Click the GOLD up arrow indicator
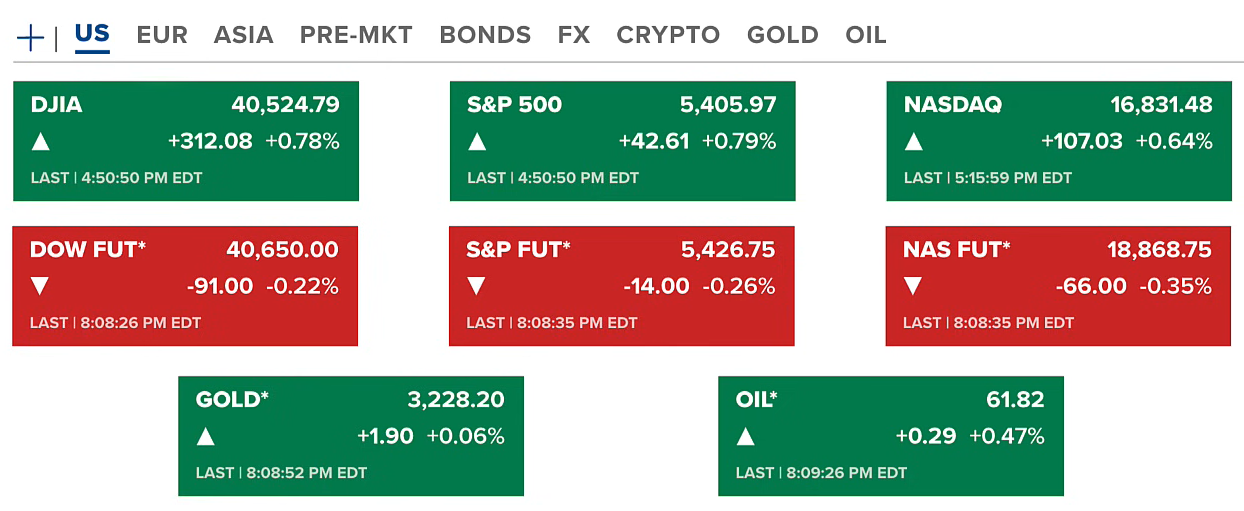The image size is (1244, 511). (206, 436)
